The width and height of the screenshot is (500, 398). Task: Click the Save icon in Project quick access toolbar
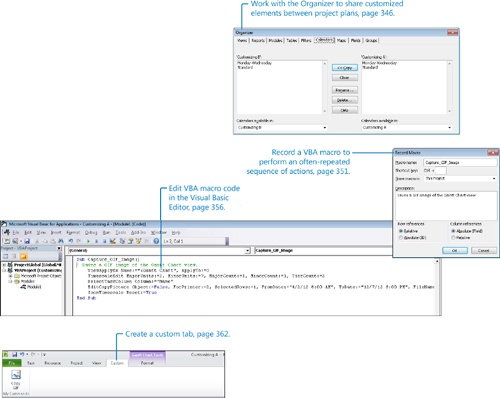(x=15, y=354)
